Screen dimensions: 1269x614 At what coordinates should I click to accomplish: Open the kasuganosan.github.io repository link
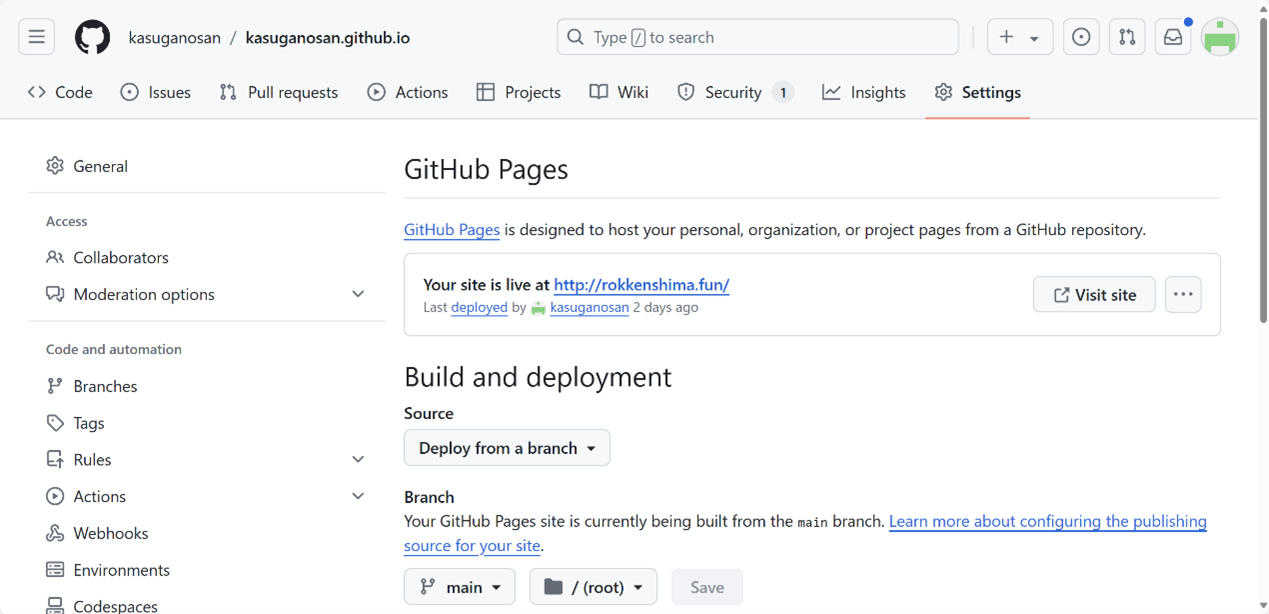327,38
